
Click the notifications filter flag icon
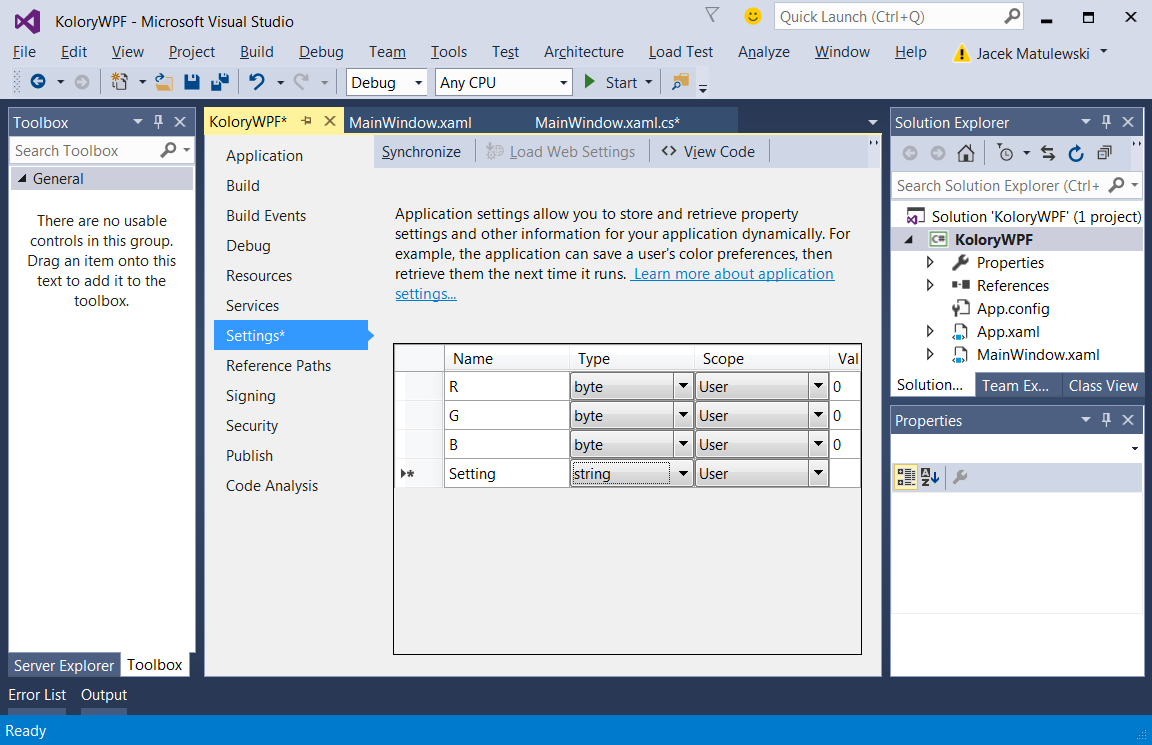tap(712, 15)
